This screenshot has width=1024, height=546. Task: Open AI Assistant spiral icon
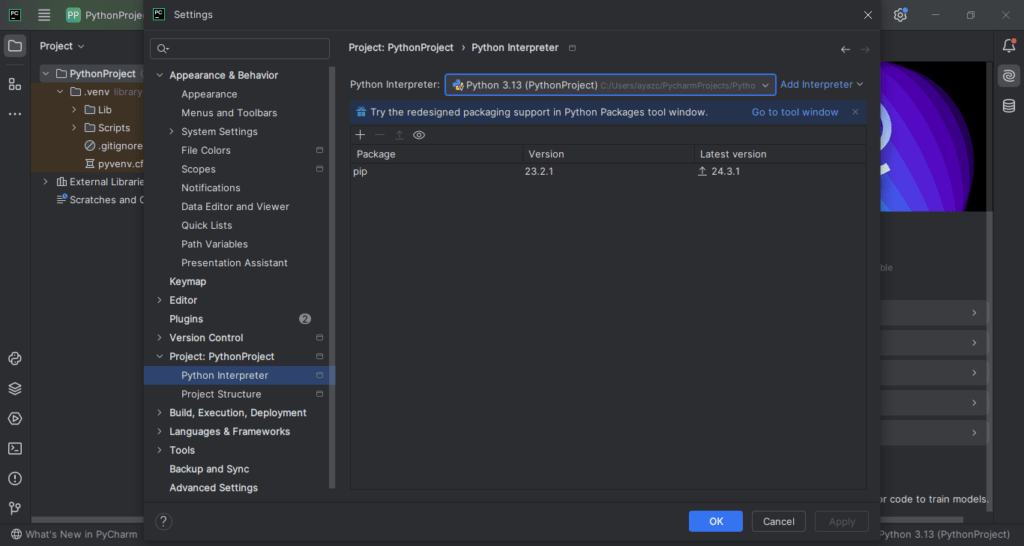[1009, 76]
